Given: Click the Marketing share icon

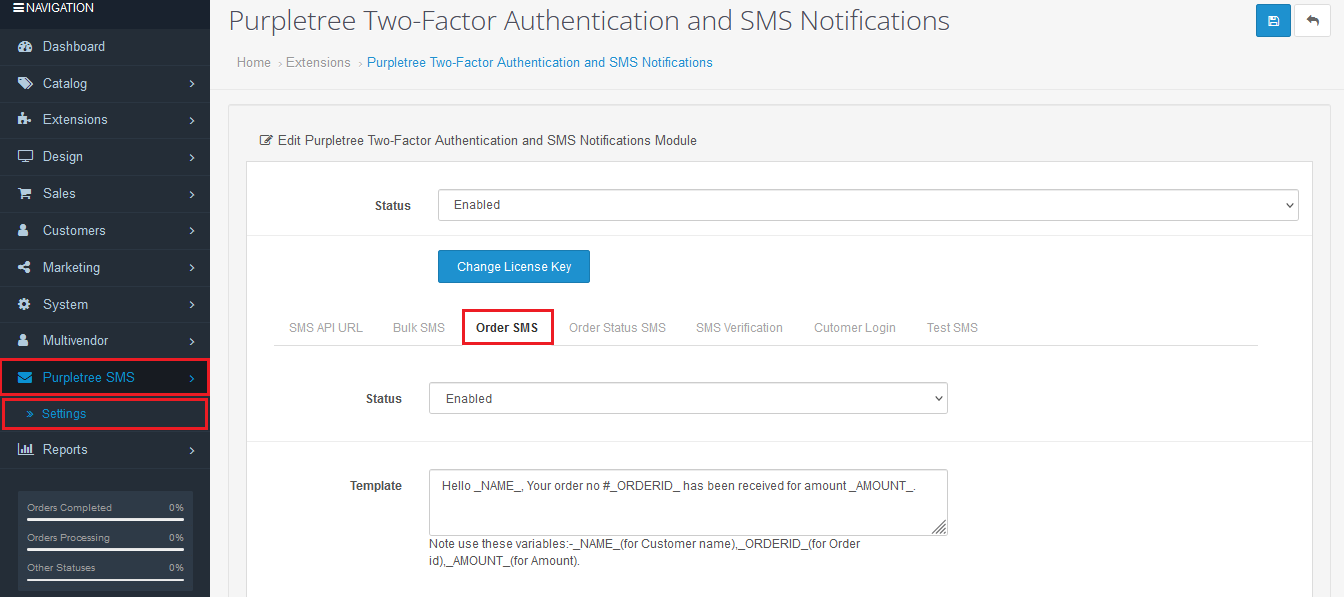Looking at the screenshot, I should click(25, 268).
